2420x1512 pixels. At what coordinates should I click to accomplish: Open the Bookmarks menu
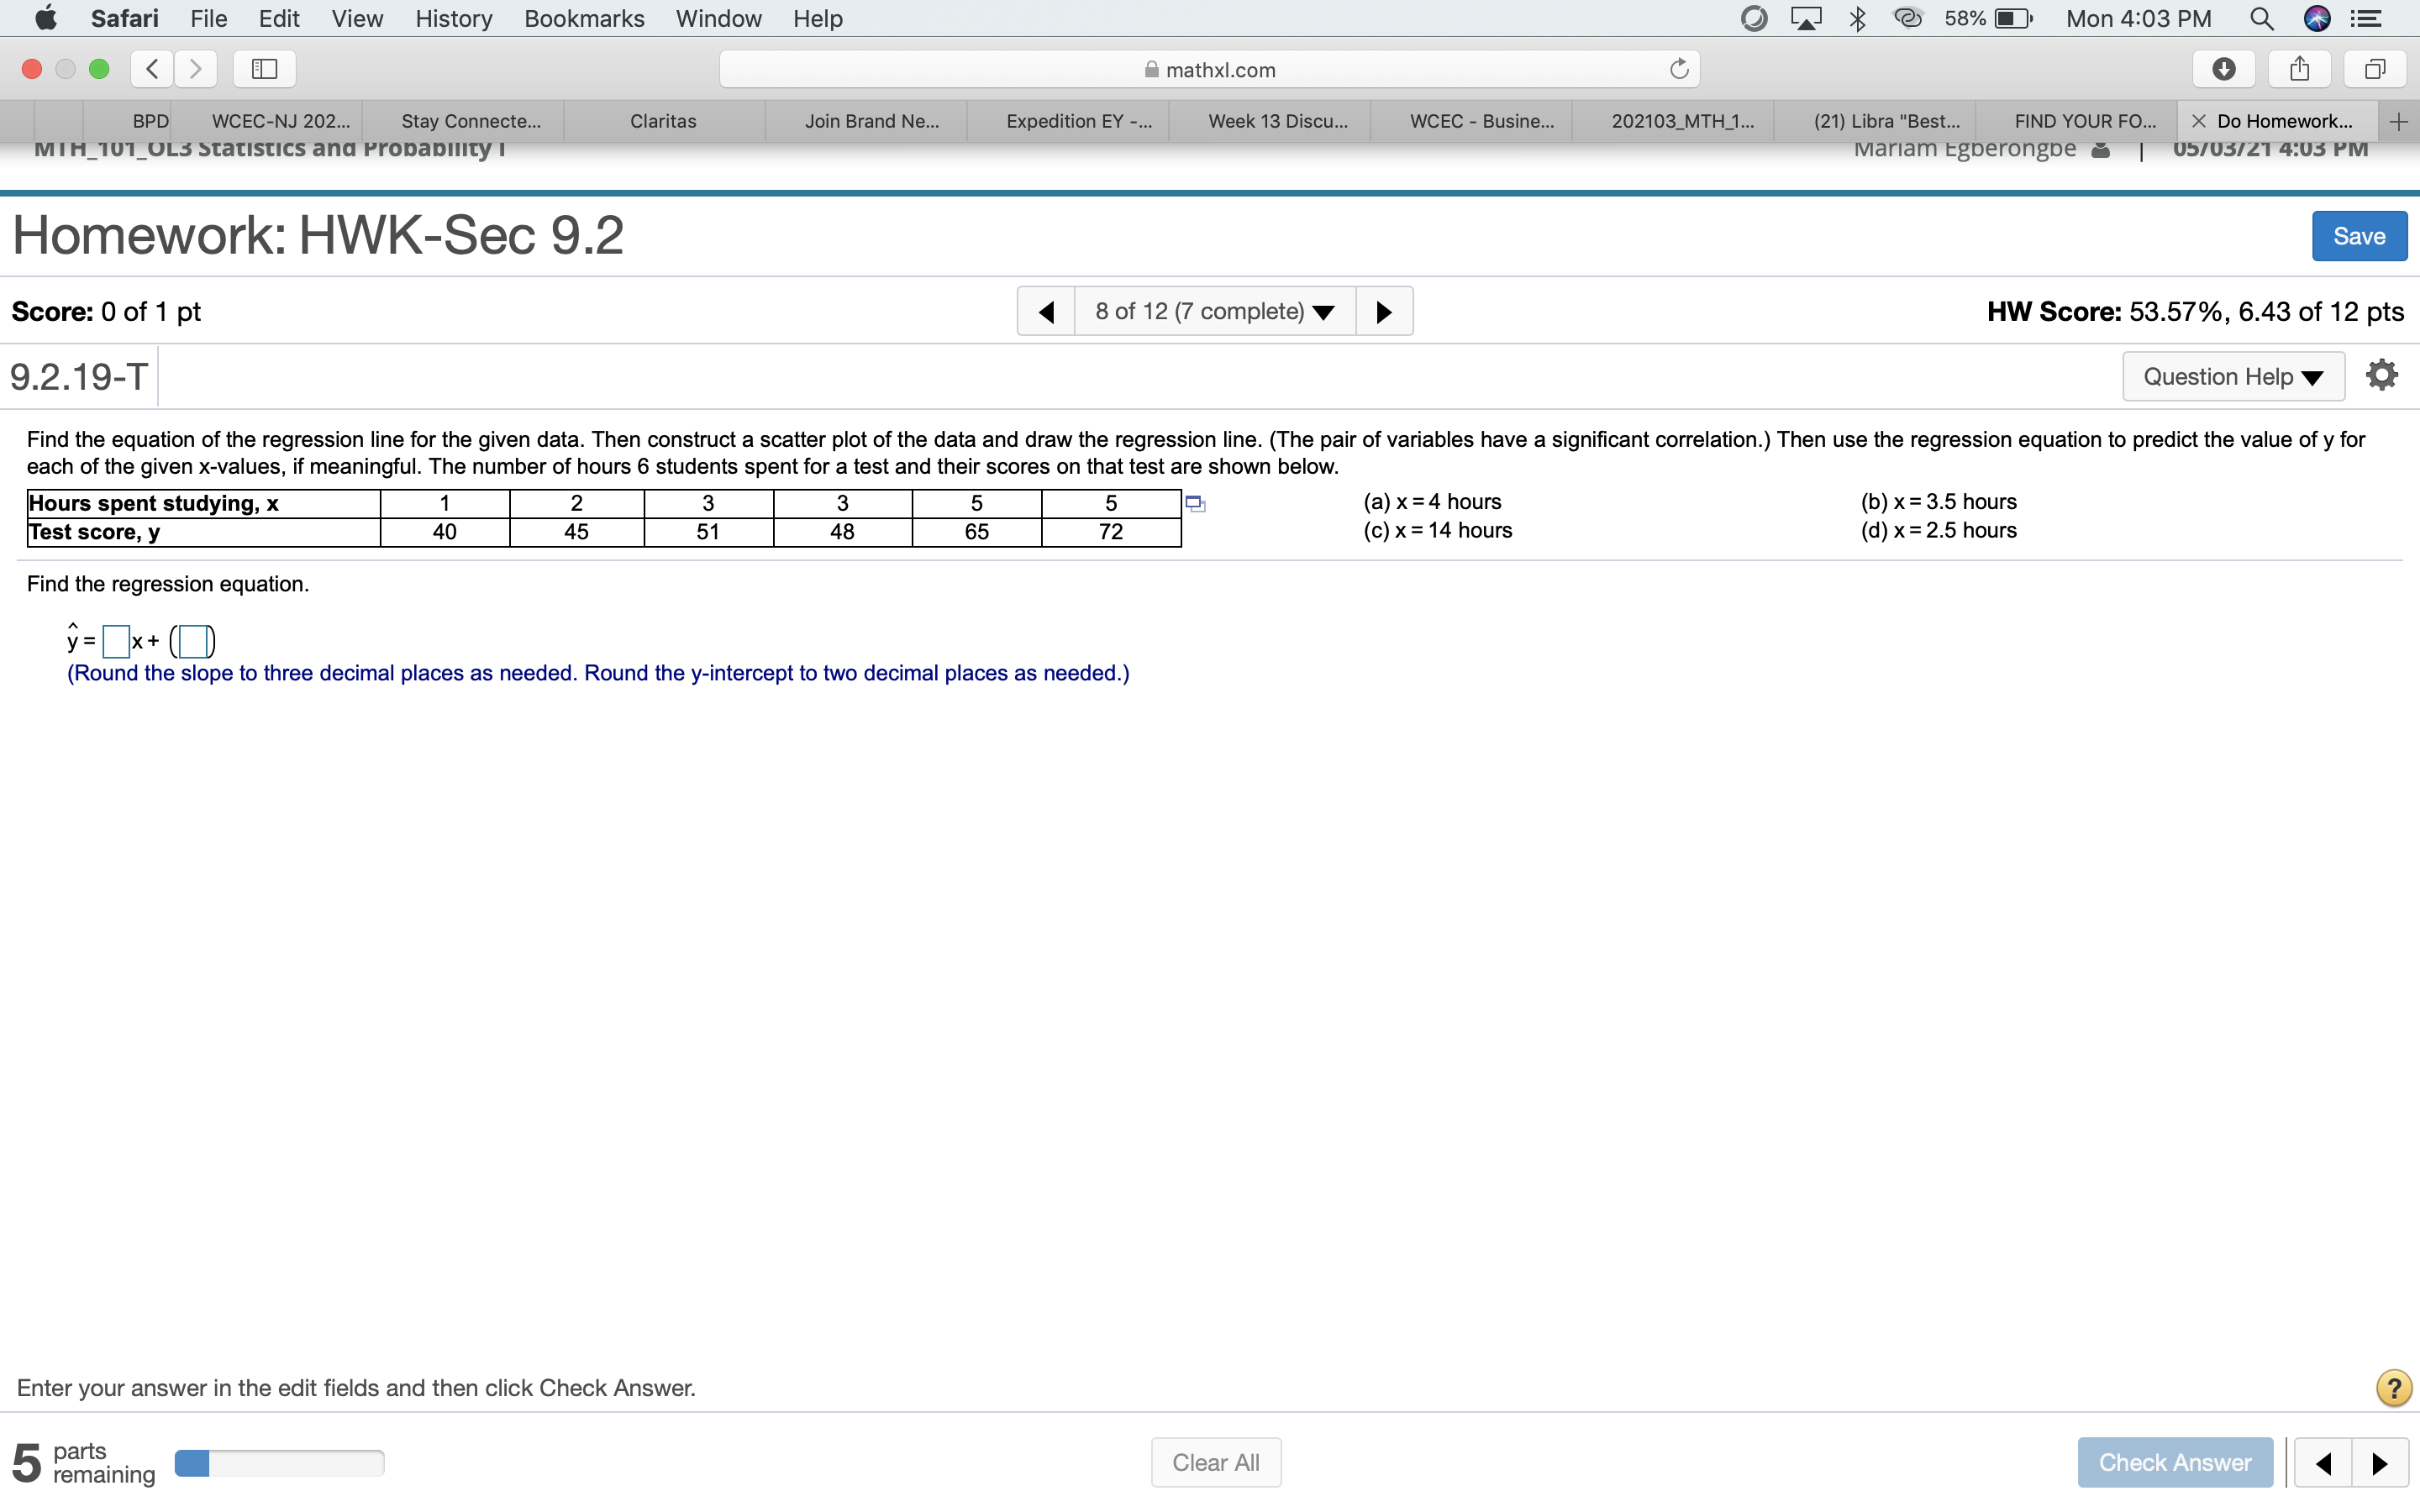coord(584,18)
